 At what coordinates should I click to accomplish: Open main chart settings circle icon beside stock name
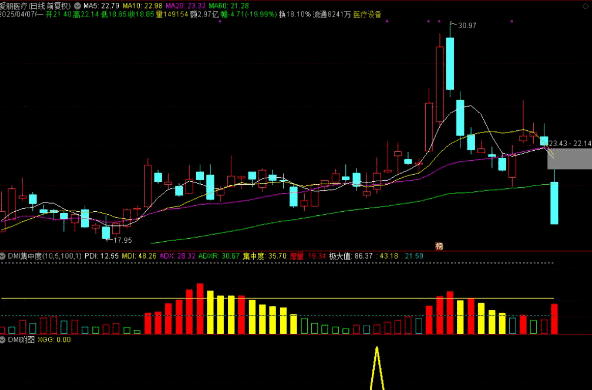click(78, 6)
